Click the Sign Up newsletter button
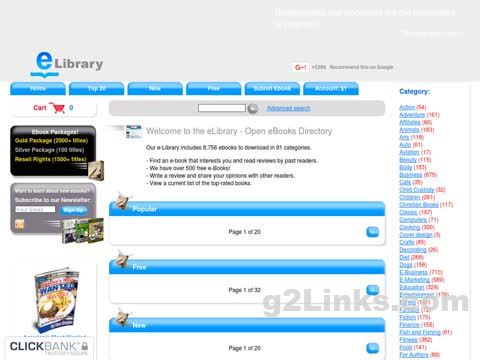 point(74,210)
